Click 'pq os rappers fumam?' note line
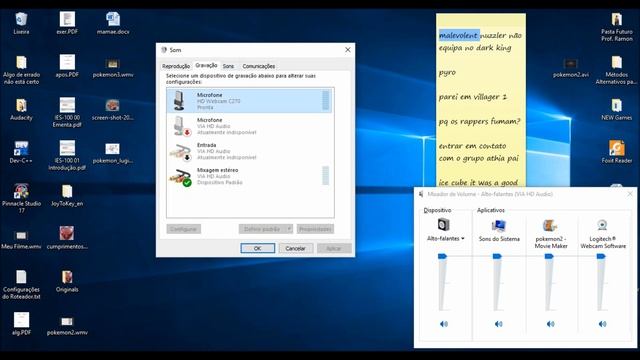The height and width of the screenshot is (360, 640). (x=480, y=122)
